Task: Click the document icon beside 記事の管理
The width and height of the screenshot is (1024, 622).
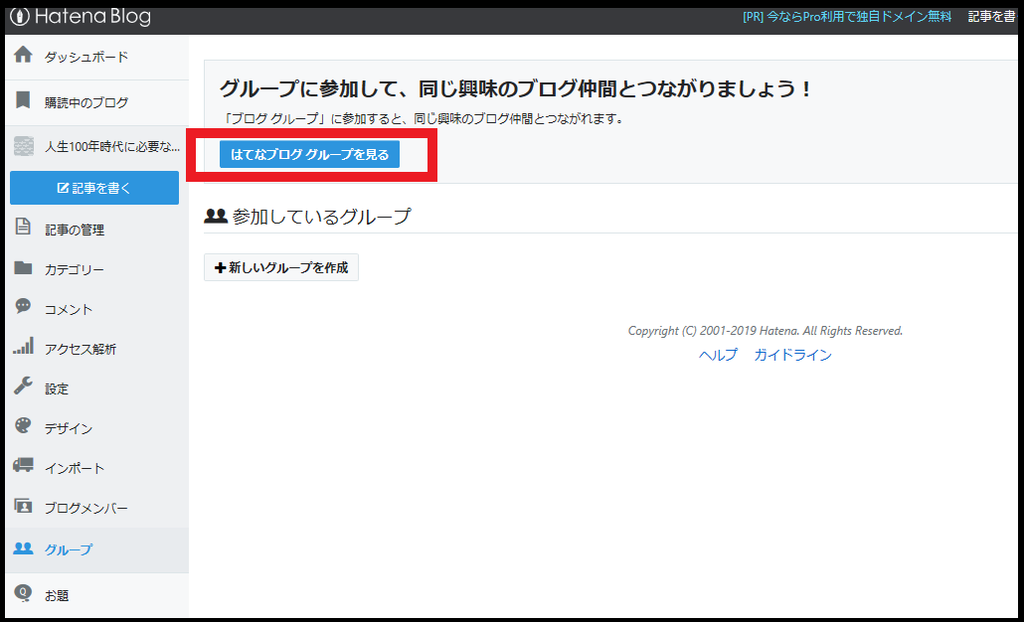Action: point(23,227)
